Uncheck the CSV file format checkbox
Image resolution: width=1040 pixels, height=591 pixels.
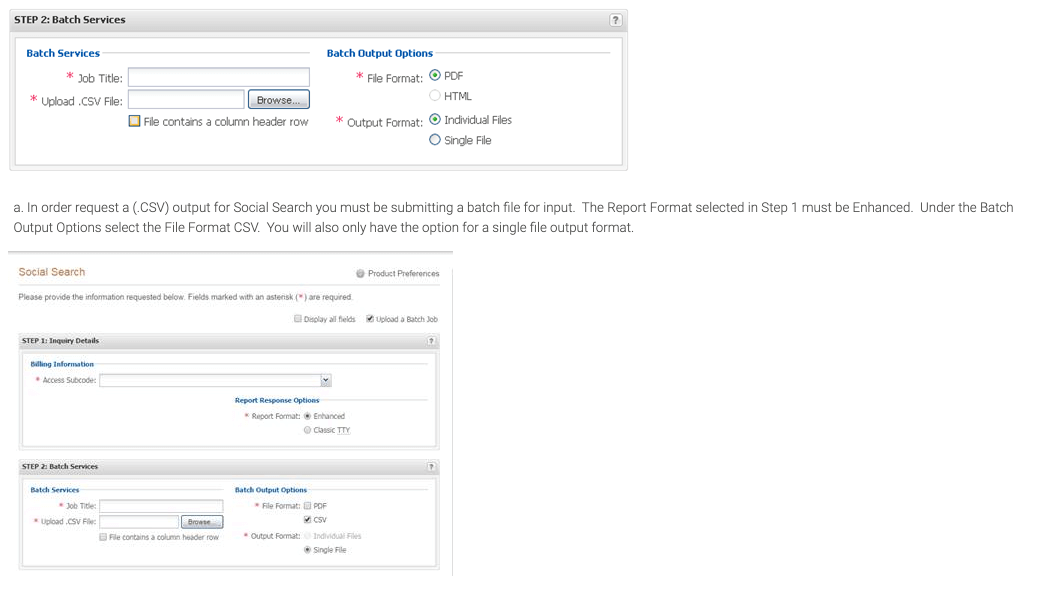[307, 519]
